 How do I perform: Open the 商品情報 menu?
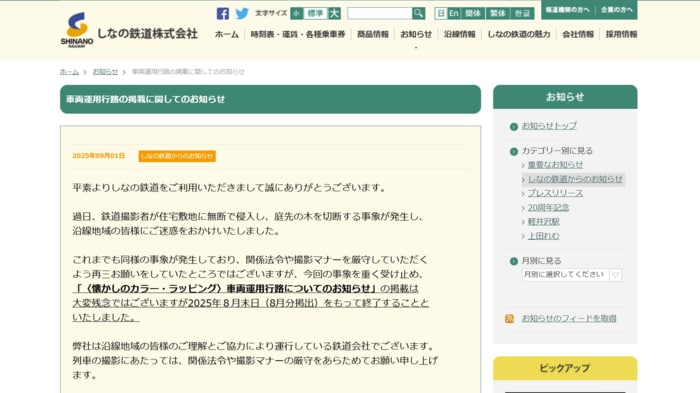pyautogui.click(x=373, y=34)
